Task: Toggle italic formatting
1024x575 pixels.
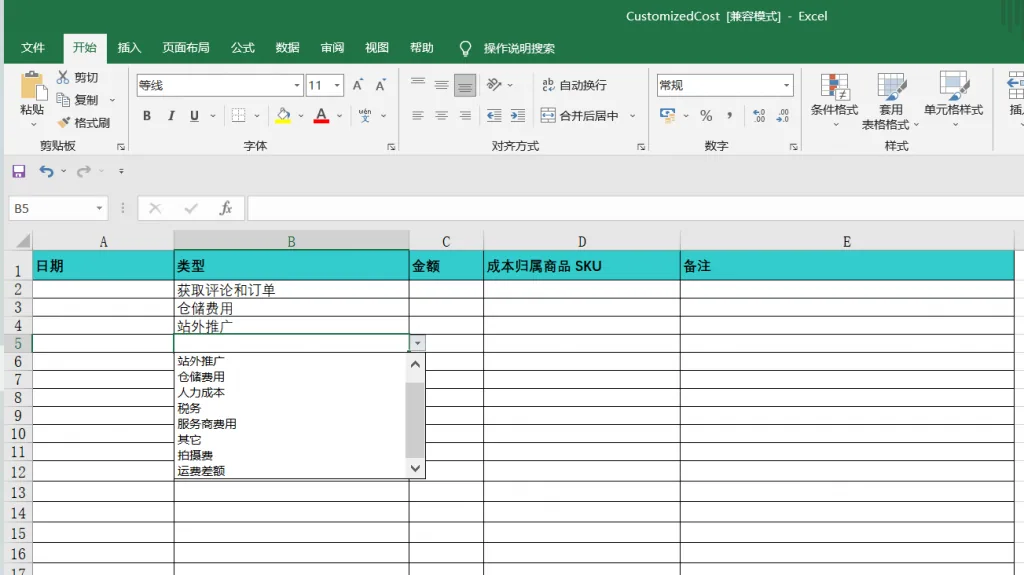Action: click(x=170, y=116)
